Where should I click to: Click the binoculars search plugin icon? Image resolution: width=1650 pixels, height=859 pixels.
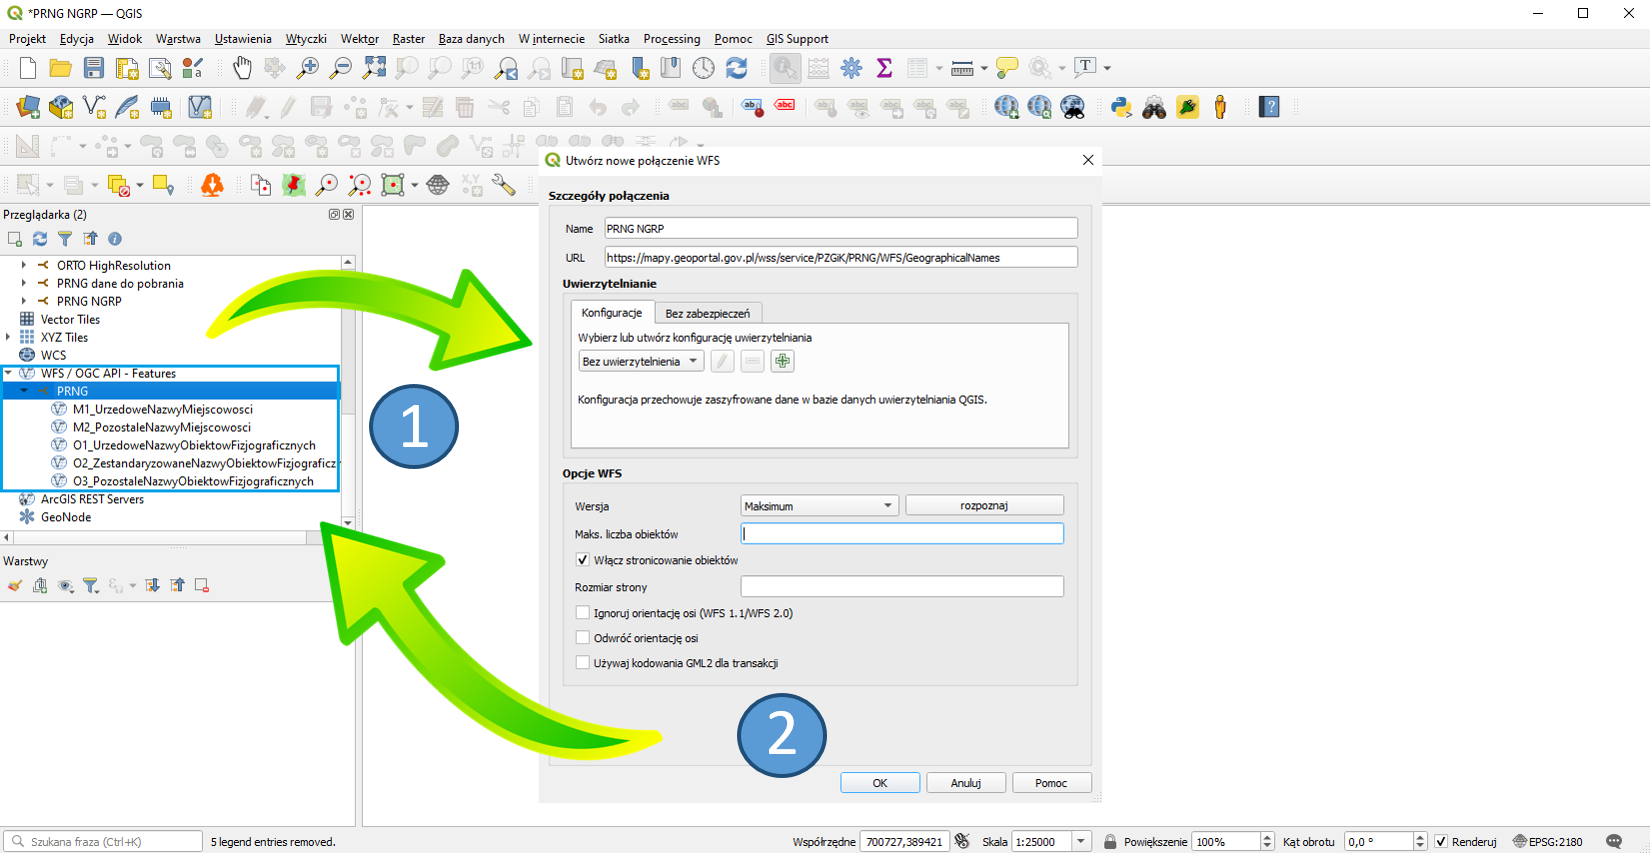1154,107
